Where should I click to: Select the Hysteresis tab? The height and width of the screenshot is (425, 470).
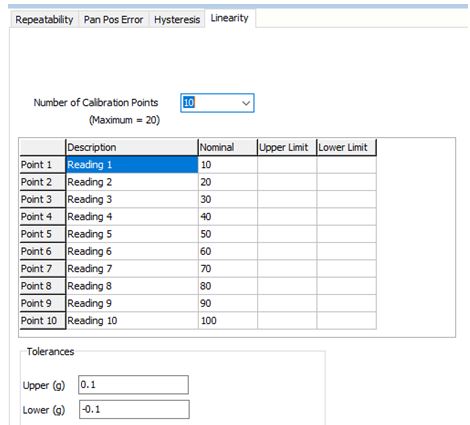click(177, 20)
